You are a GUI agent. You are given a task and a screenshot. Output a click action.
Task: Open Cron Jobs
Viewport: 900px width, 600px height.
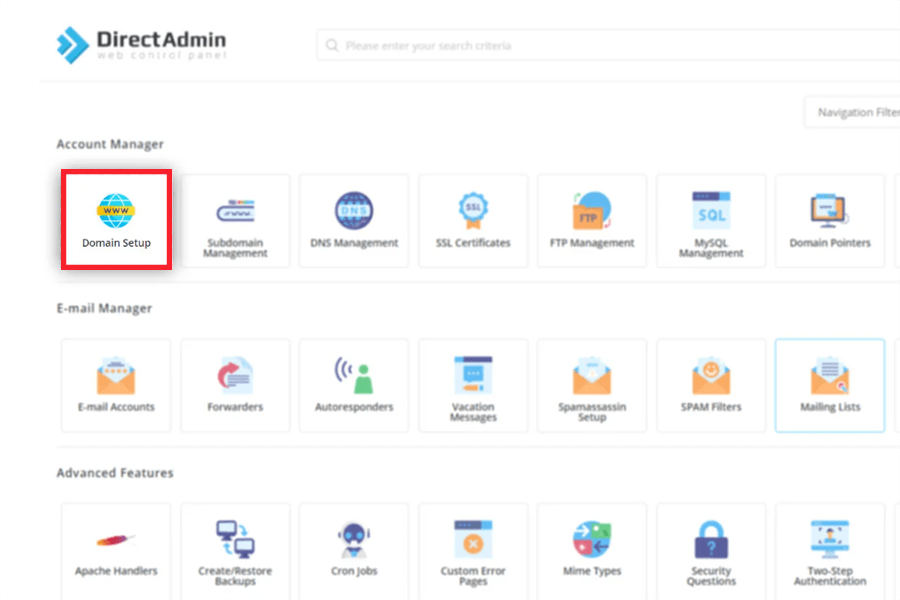[x=354, y=549]
